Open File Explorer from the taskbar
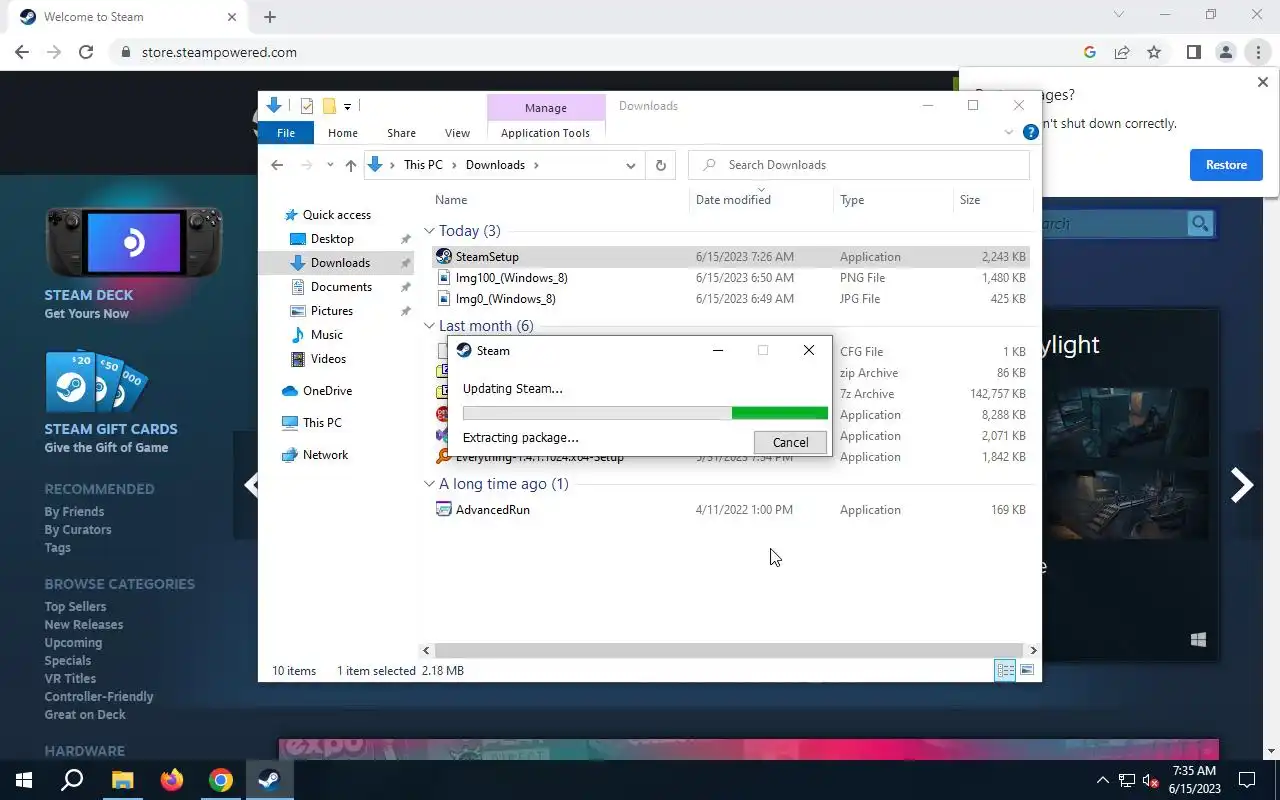Viewport: 1280px width, 800px height. click(122, 780)
